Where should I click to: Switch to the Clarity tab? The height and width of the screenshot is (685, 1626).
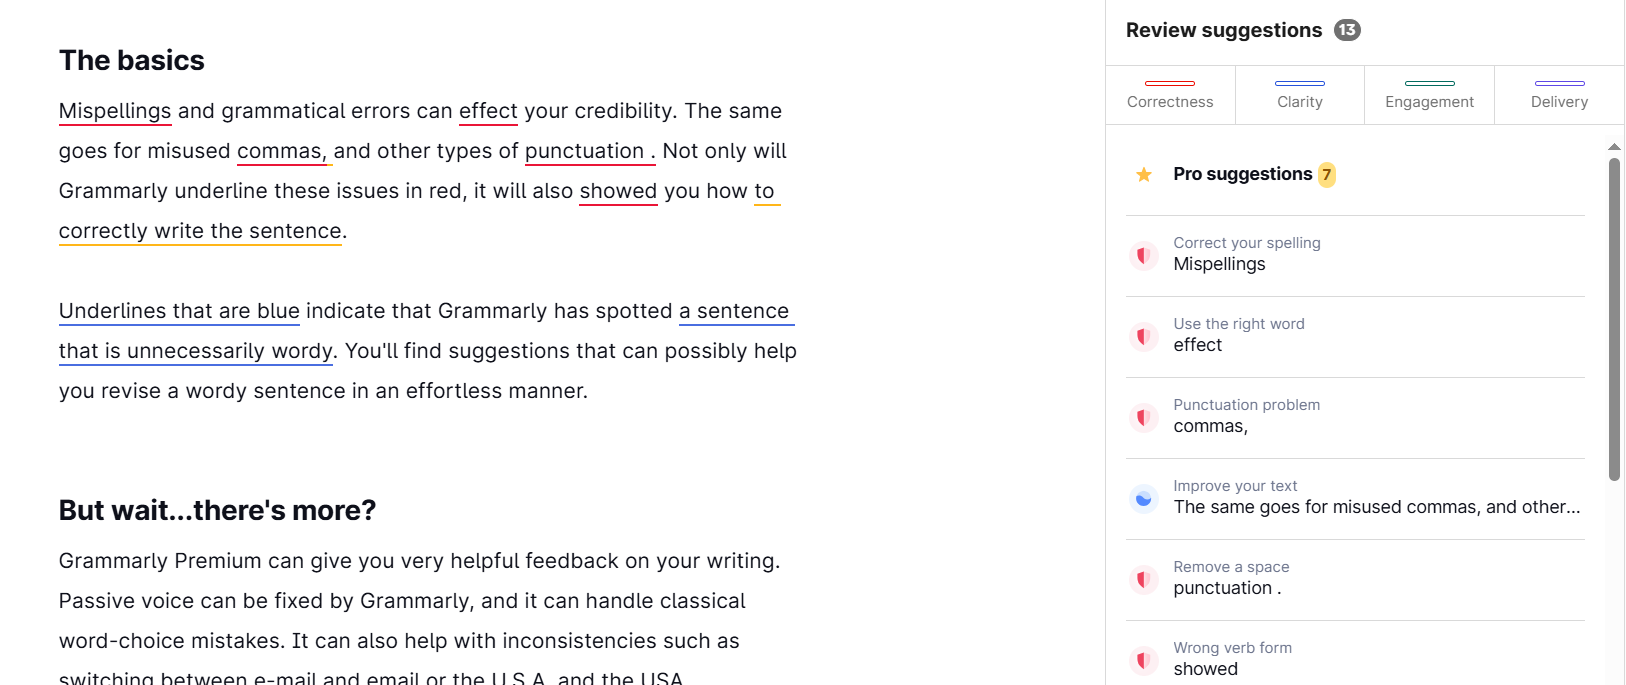(1300, 95)
